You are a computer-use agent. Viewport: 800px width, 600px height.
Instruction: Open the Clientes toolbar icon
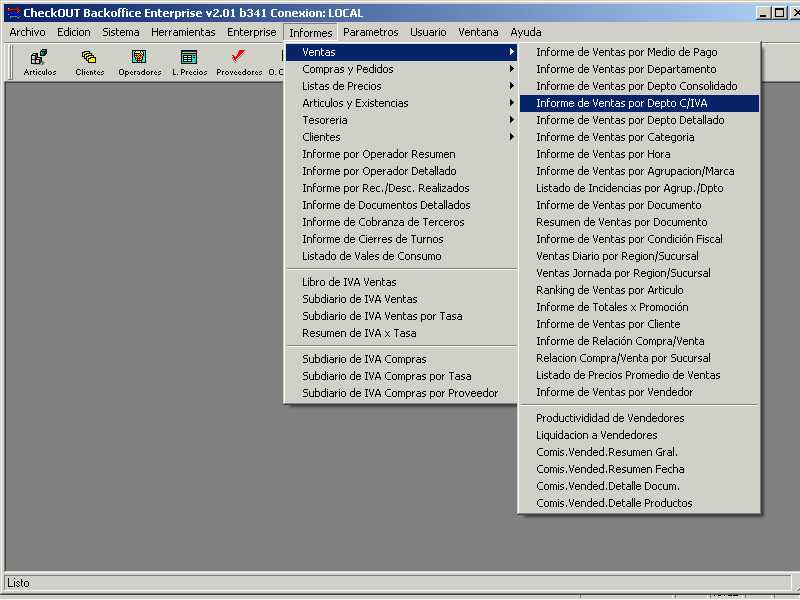pos(89,63)
